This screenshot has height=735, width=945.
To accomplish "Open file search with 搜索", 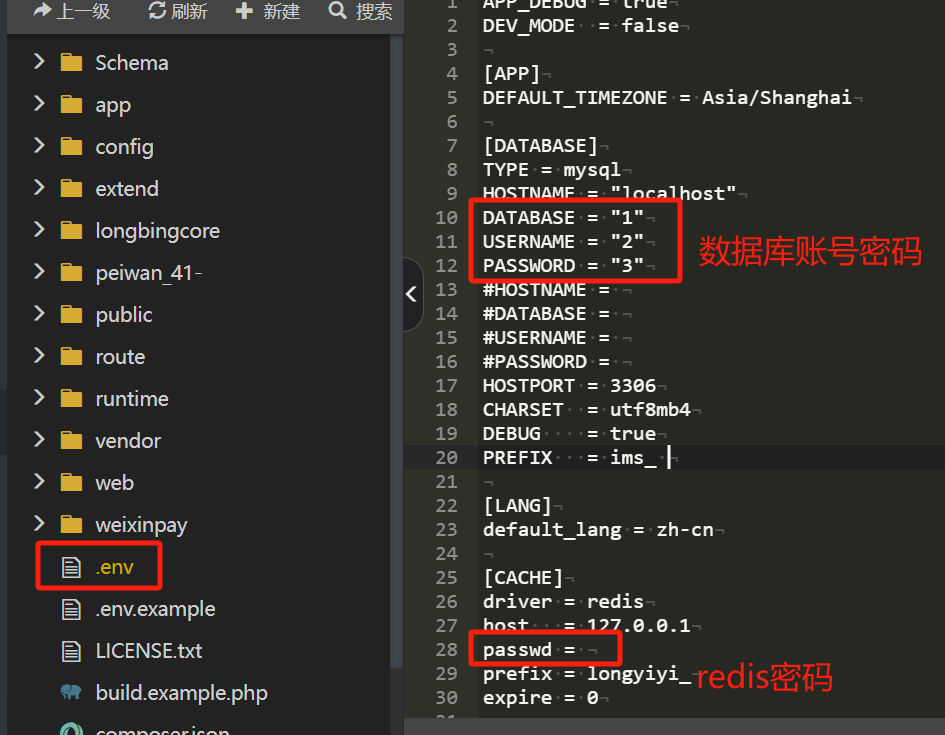I will (x=361, y=12).
